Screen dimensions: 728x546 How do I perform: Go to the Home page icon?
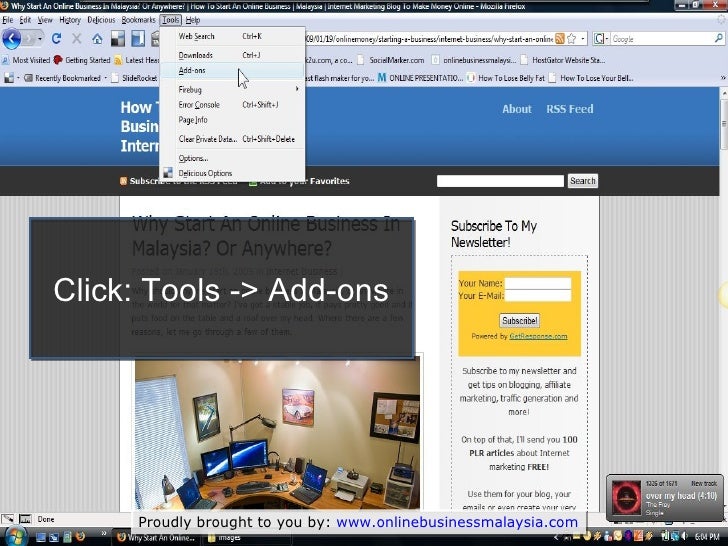[x=97, y=39]
